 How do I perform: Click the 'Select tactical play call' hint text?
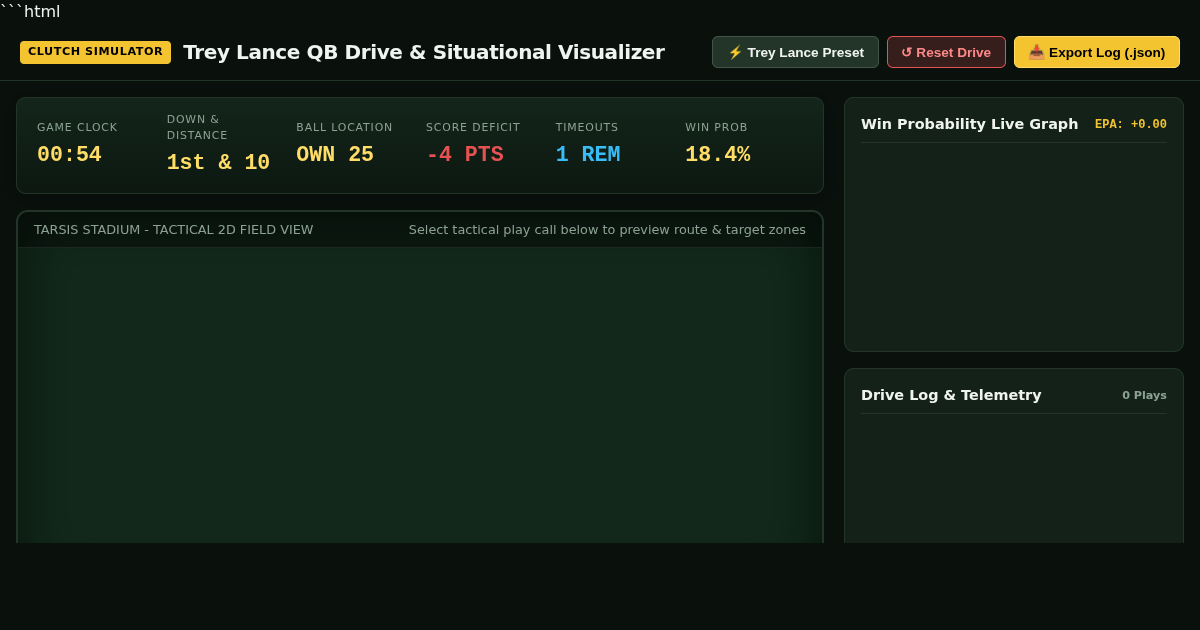(x=607, y=230)
